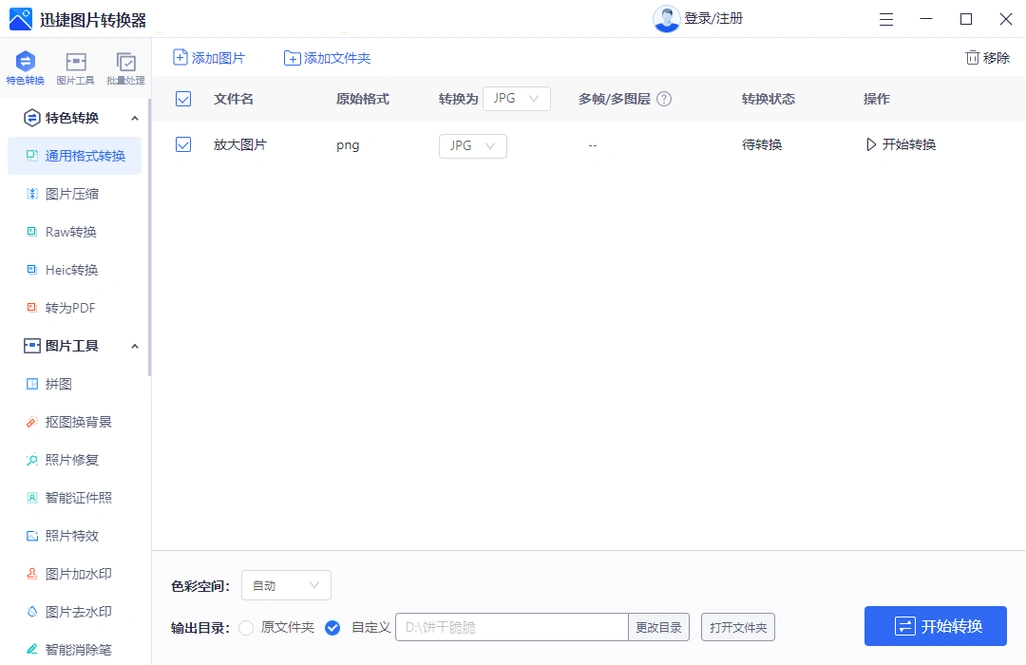Open the 智能消除笔 eraser tool
The height and width of the screenshot is (665, 1026).
point(70,649)
